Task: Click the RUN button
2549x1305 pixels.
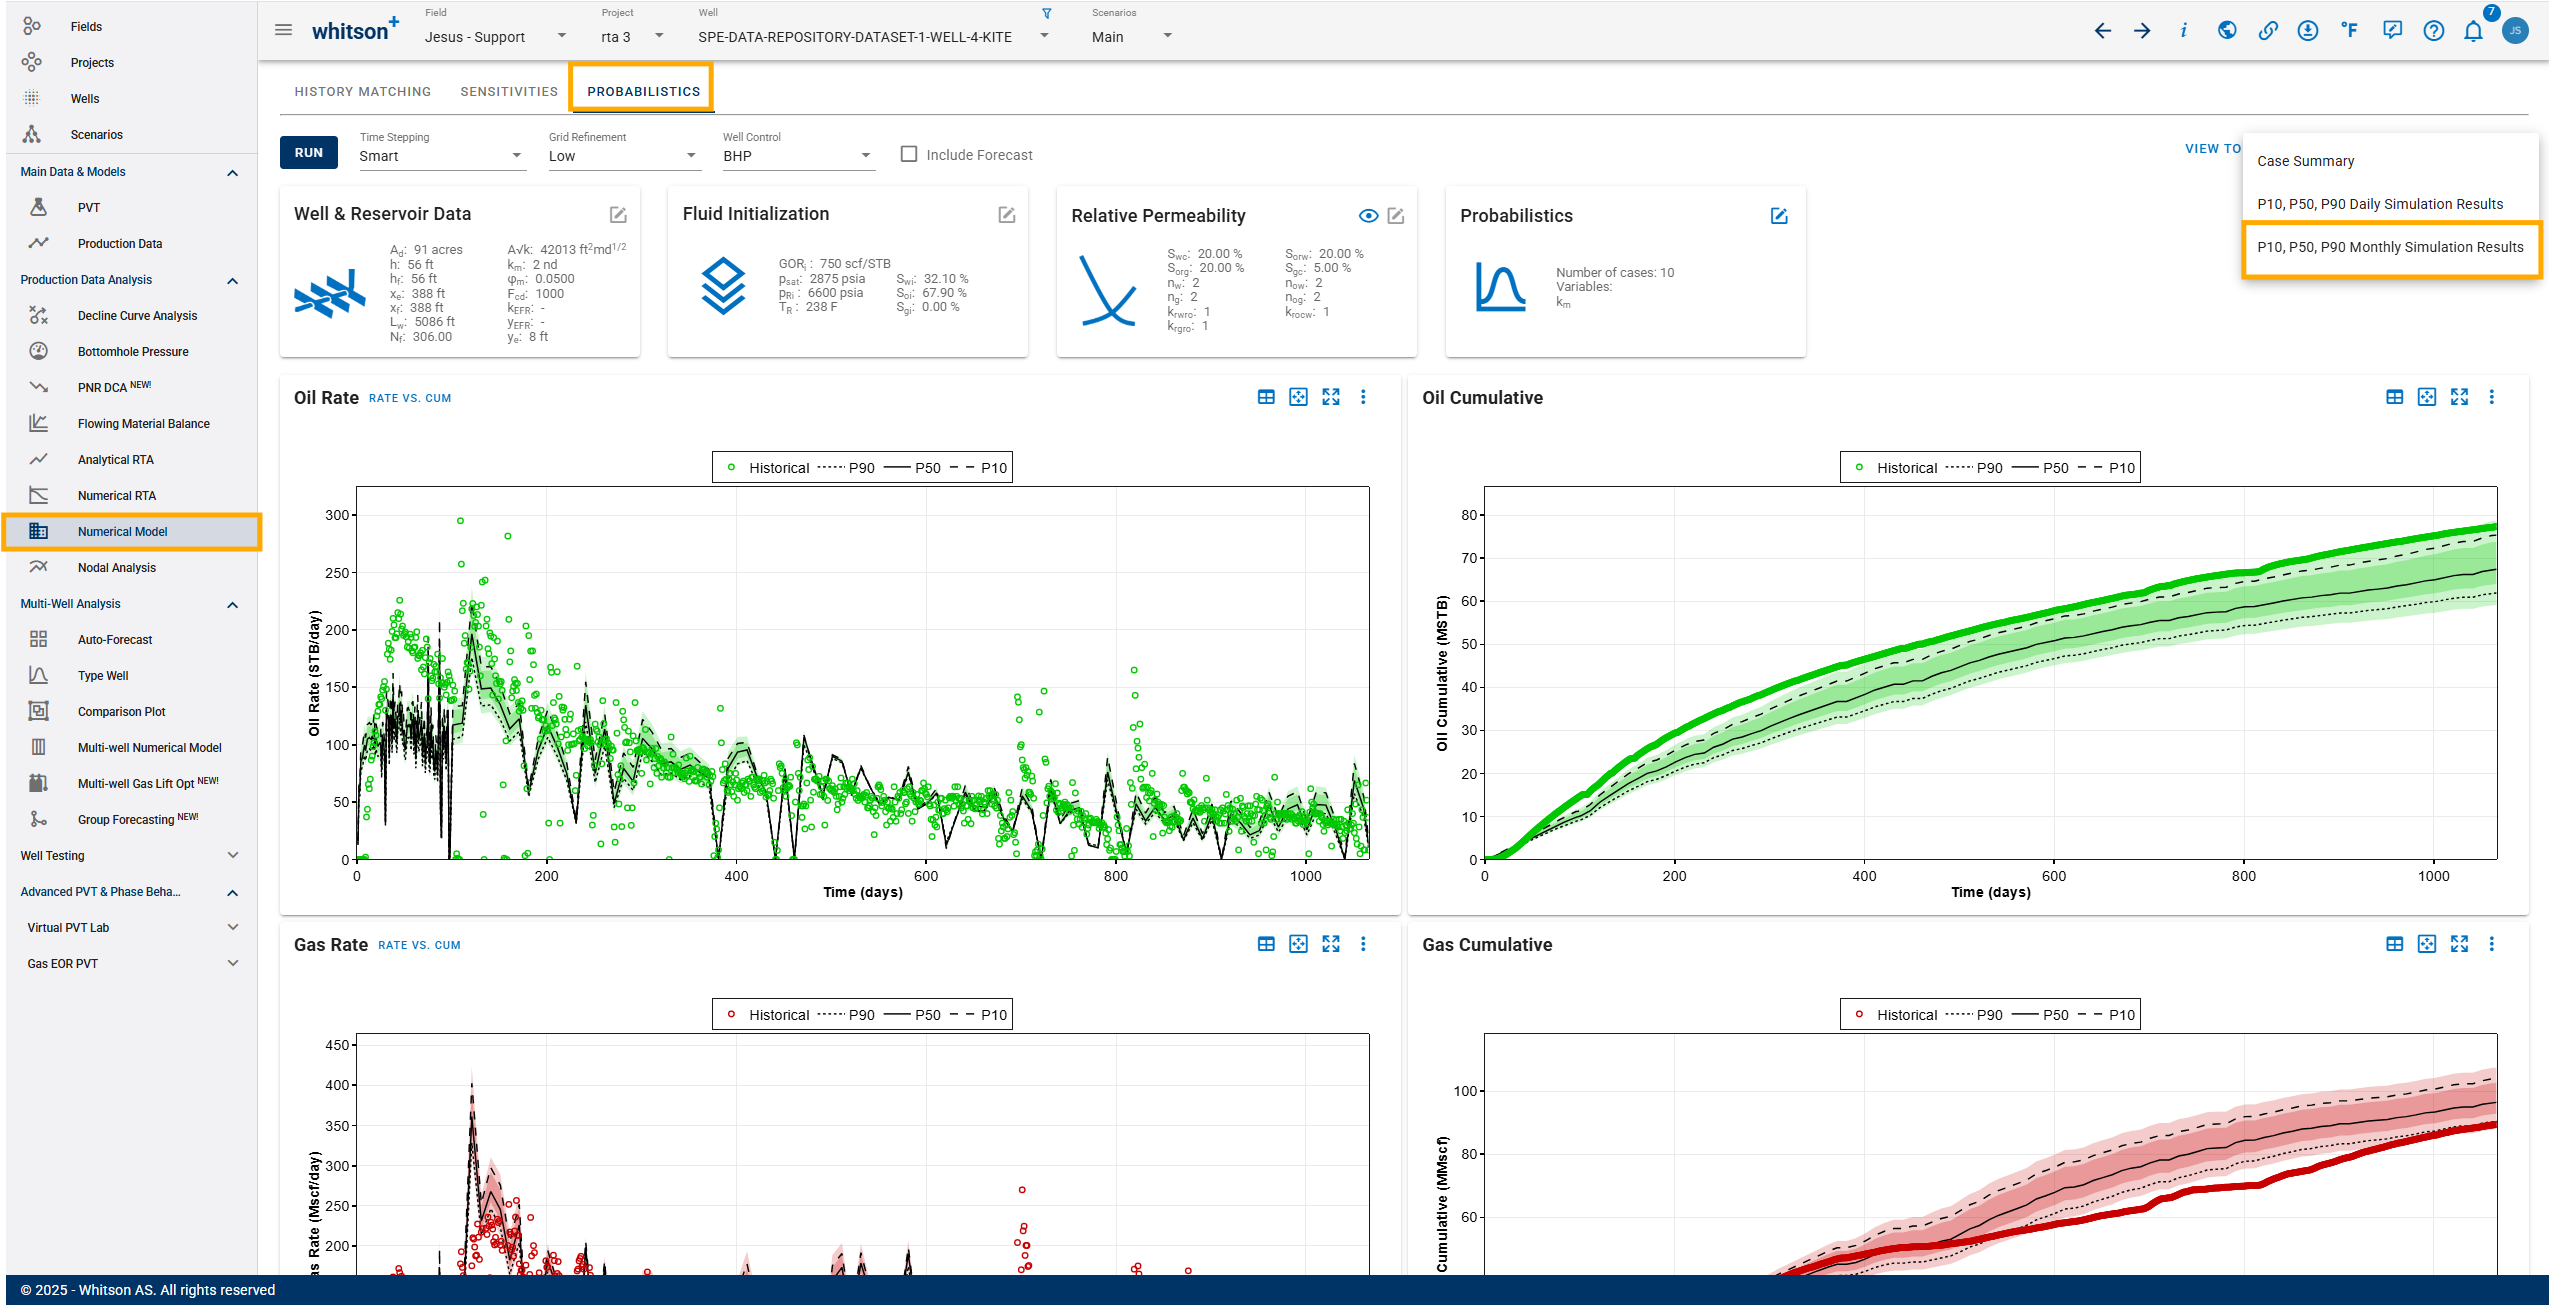Action: [x=308, y=153]
